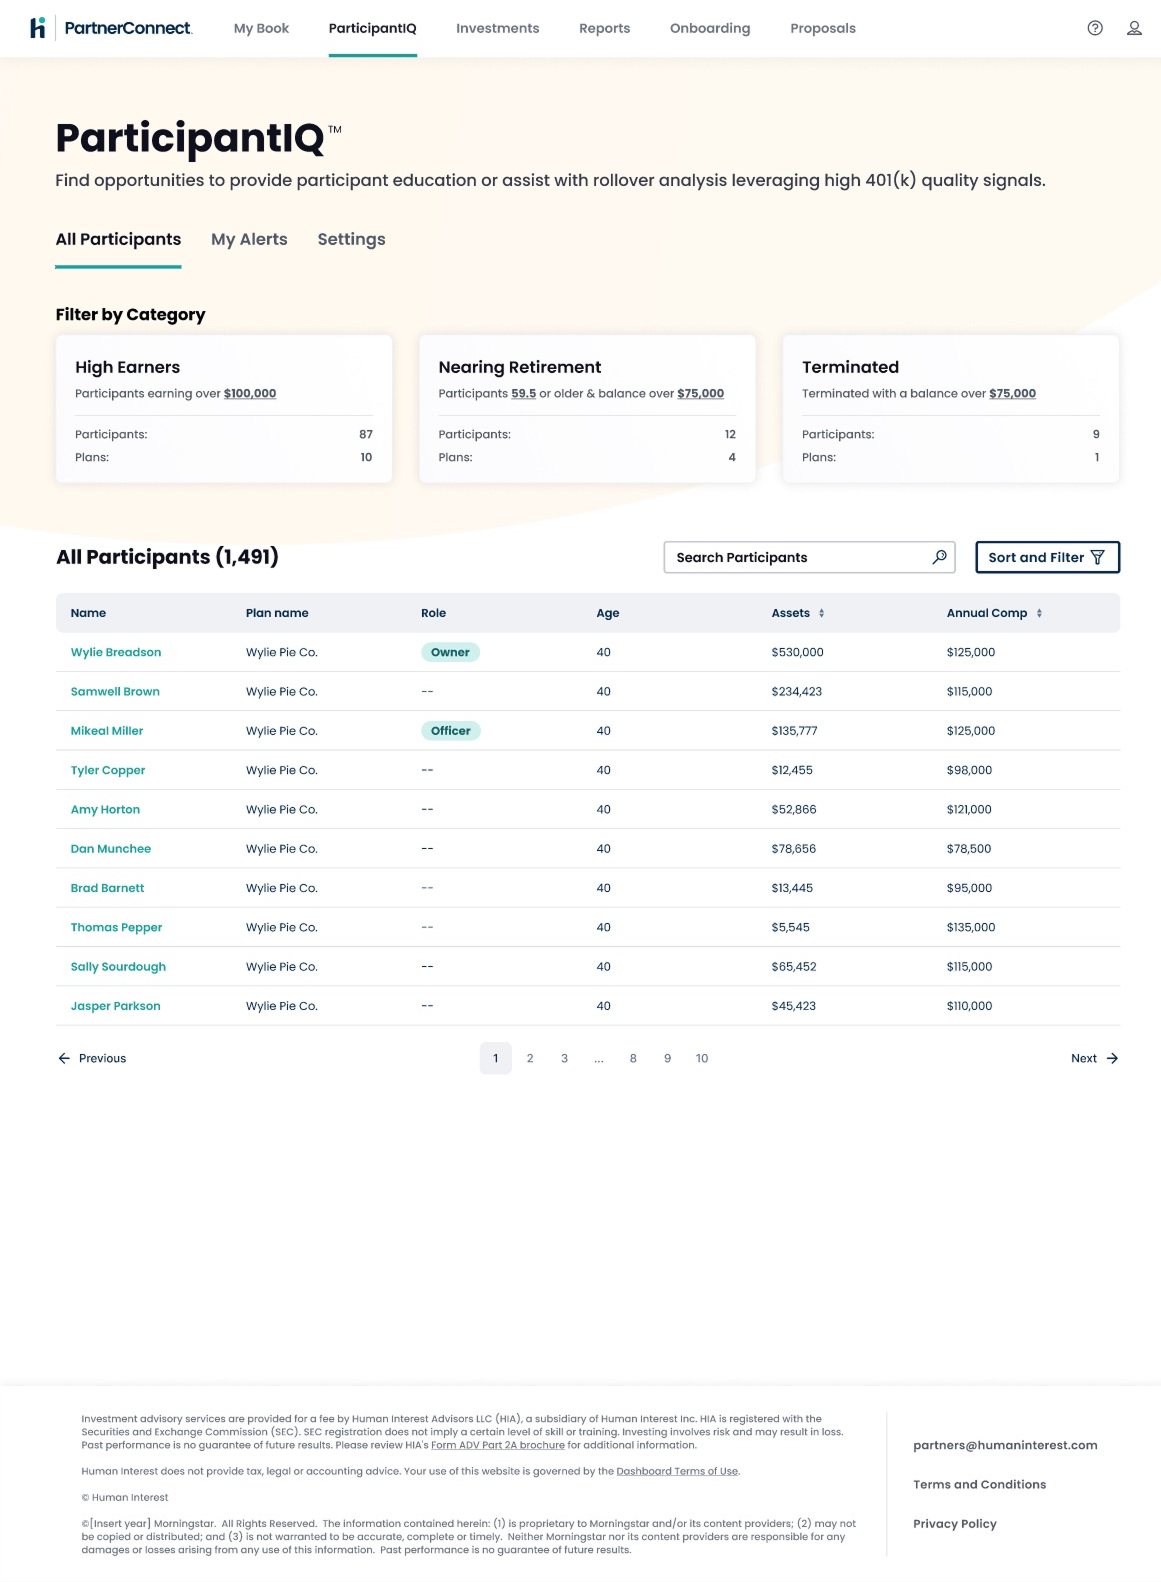Go to page 3

(x=564, y=1058)
